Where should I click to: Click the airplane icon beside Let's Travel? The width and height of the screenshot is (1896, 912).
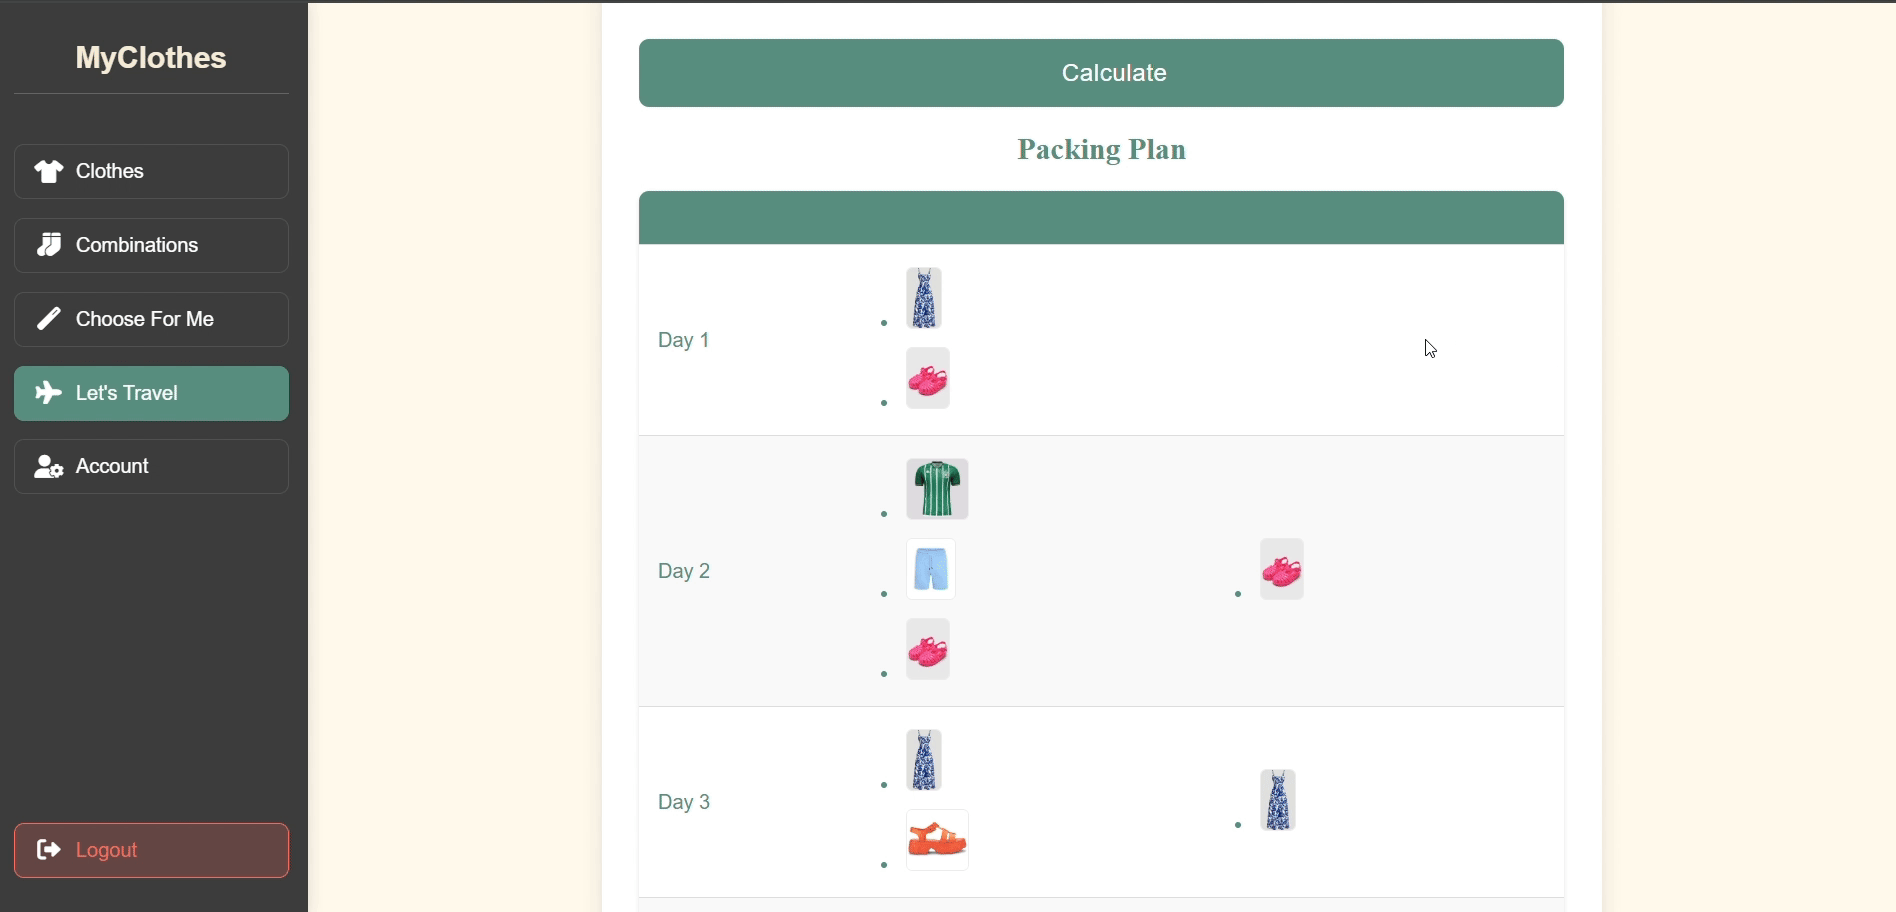point(49,393)
